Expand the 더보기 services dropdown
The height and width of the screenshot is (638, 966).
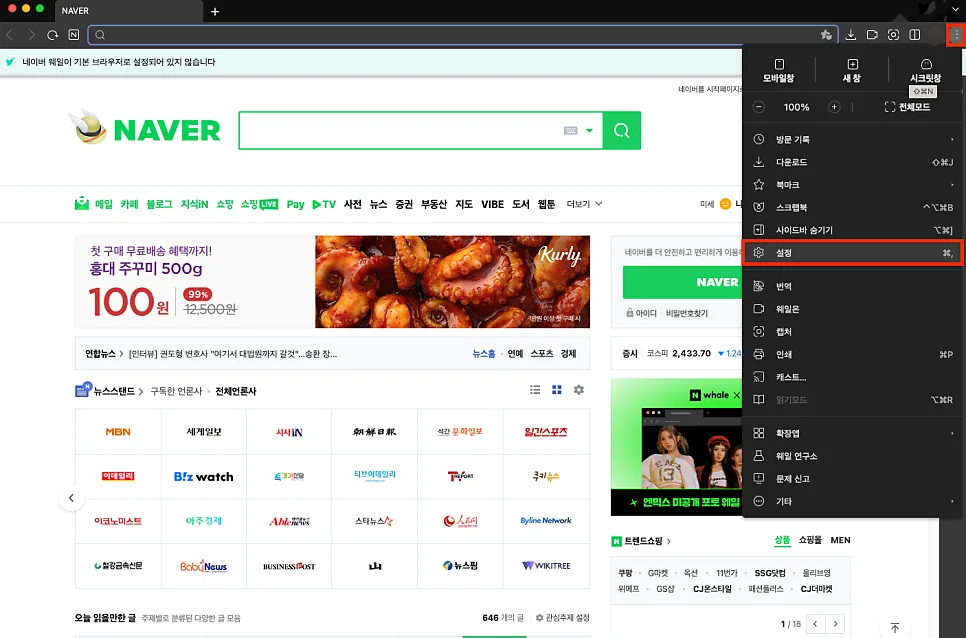[x=584, y=204]
